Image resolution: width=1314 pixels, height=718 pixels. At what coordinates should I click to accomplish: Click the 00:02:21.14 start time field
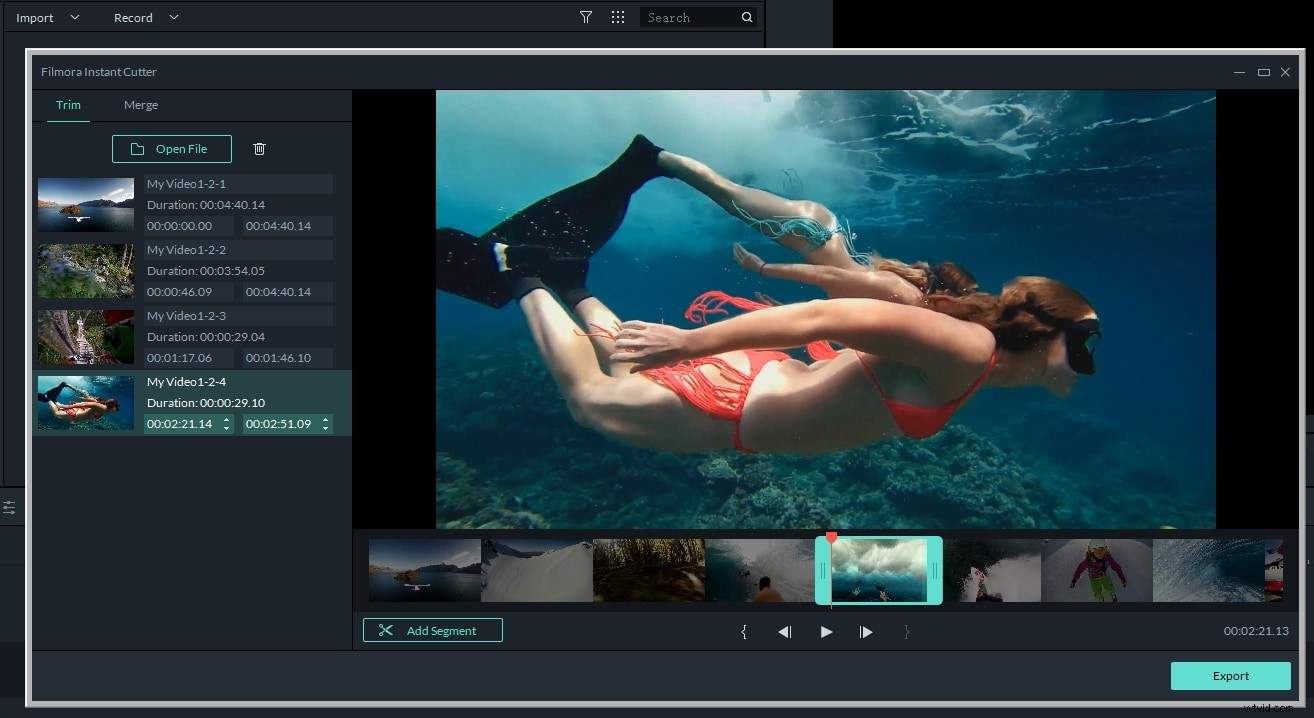[x=182, y=423]
